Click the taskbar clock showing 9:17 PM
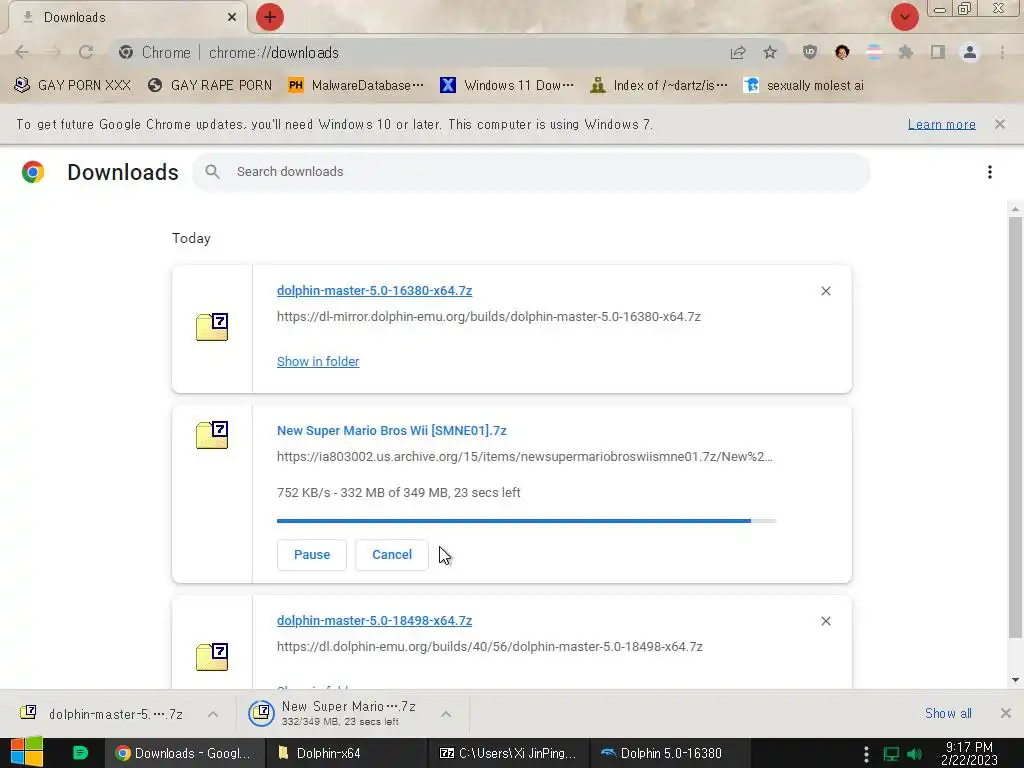This screenshot has width=1024, height=768. tap(969, 753)
